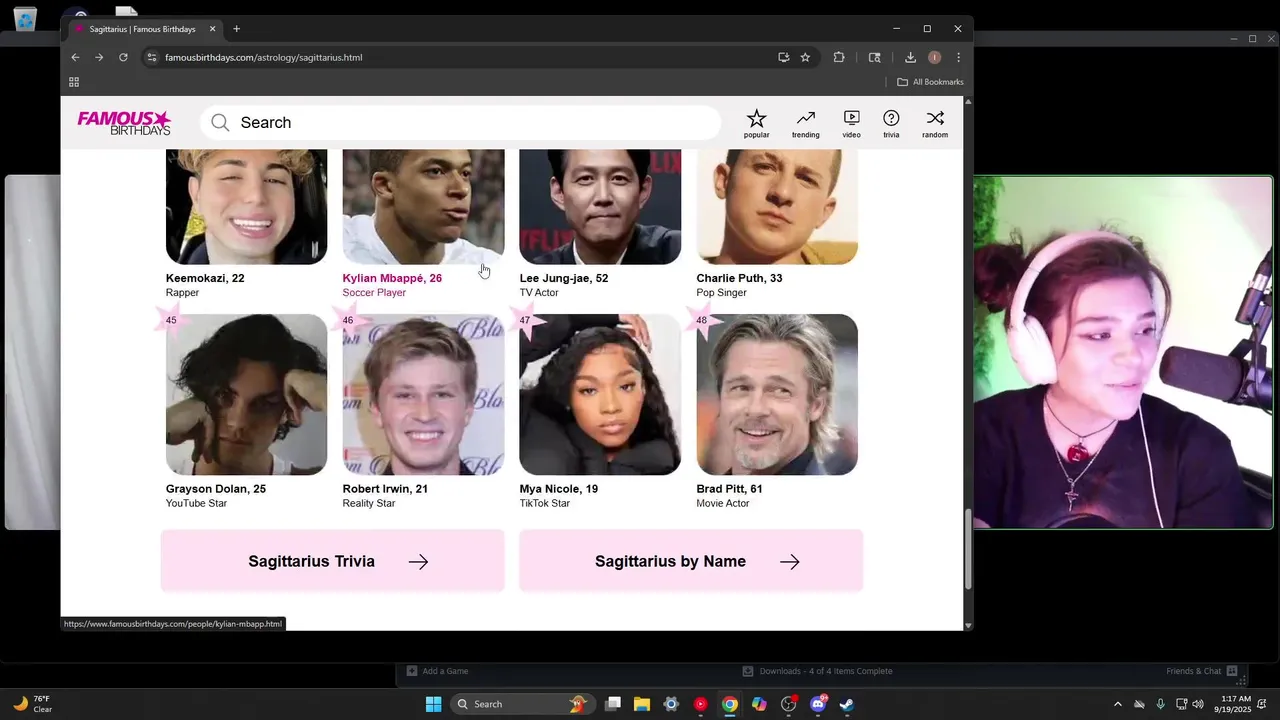
Task: Click Mya Nicole's photo thumbnail
Action: tap(600, 394)
